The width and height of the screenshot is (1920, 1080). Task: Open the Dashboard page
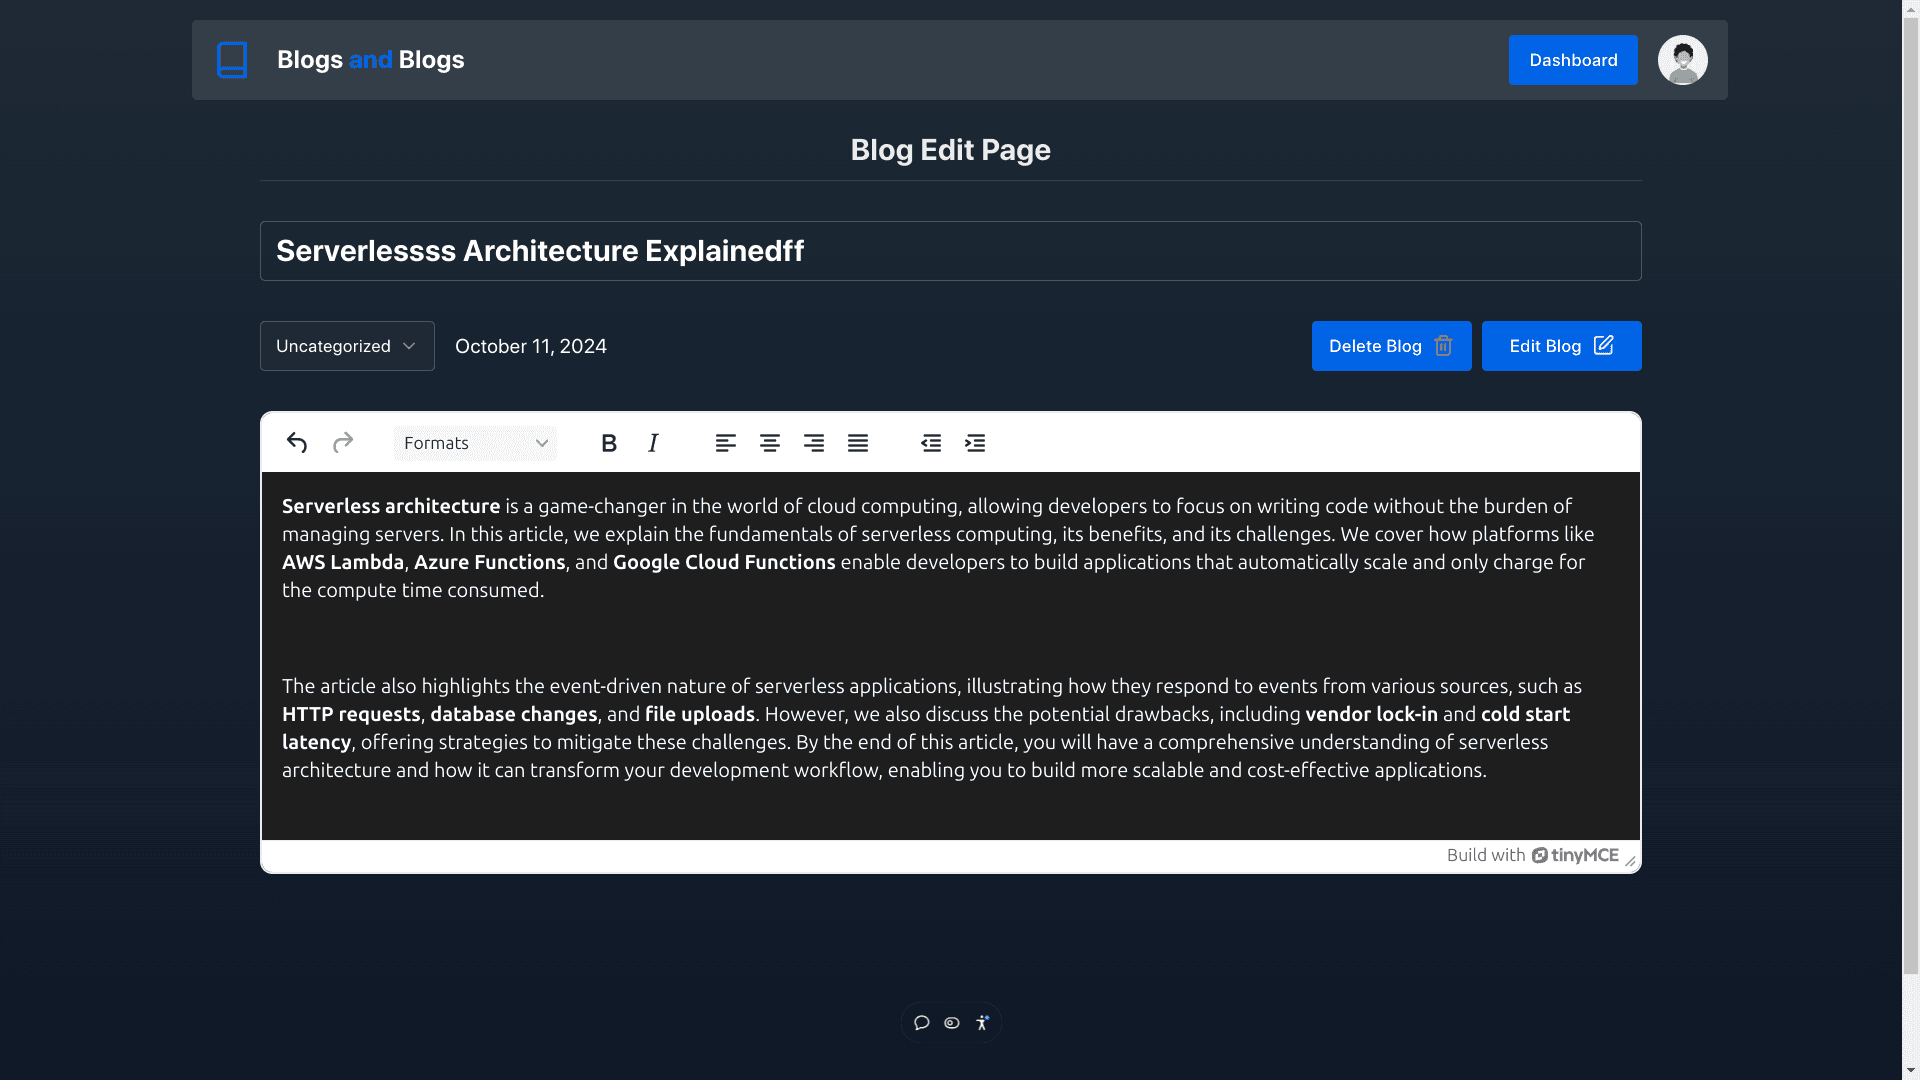click(1573, 60)
